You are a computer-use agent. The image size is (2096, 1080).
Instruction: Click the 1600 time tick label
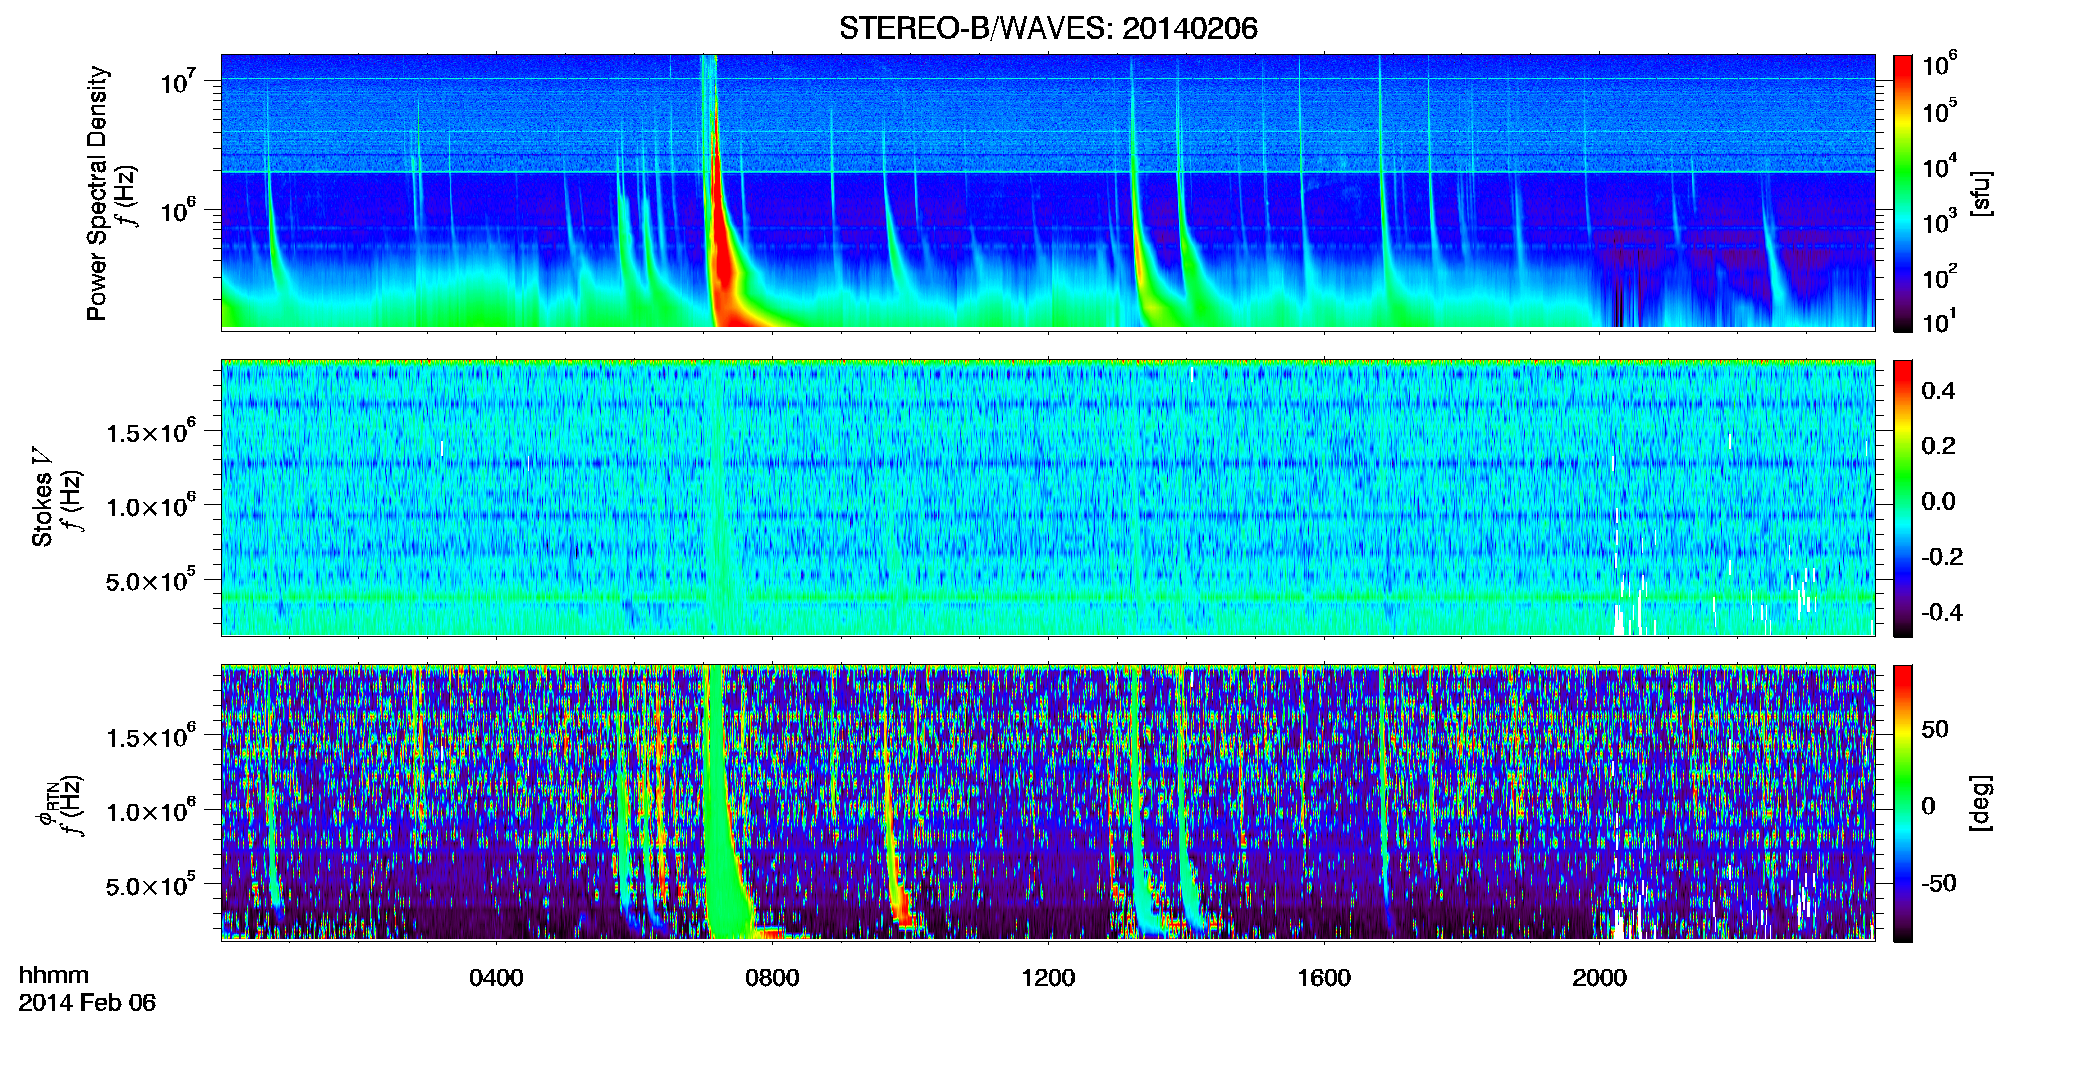point(1324,978)
